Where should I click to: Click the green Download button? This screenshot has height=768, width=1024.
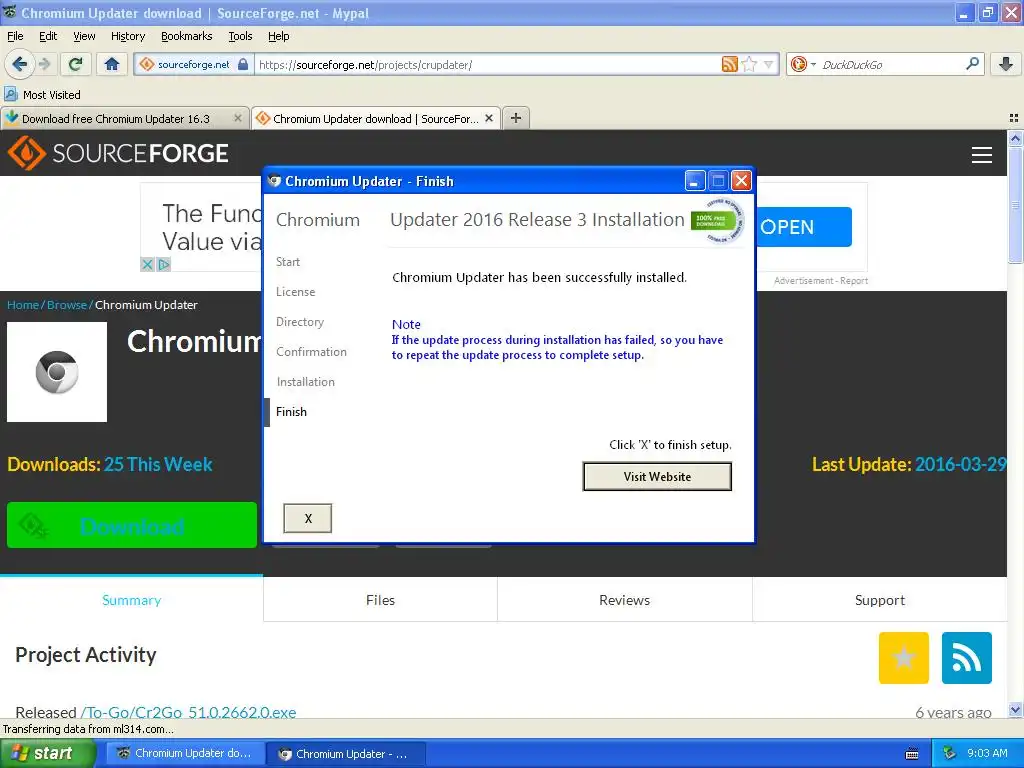(132, 525)
